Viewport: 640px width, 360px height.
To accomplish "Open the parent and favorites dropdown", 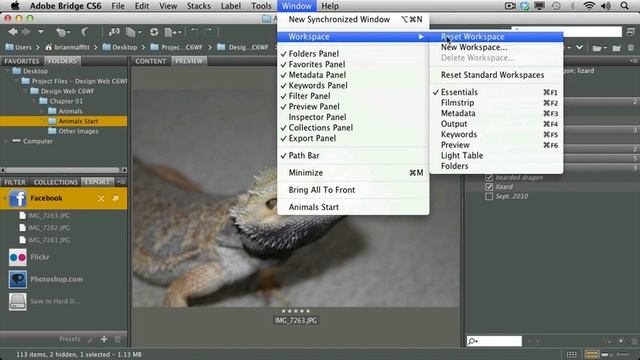I will pyautogui.click(x=41, y=32).
